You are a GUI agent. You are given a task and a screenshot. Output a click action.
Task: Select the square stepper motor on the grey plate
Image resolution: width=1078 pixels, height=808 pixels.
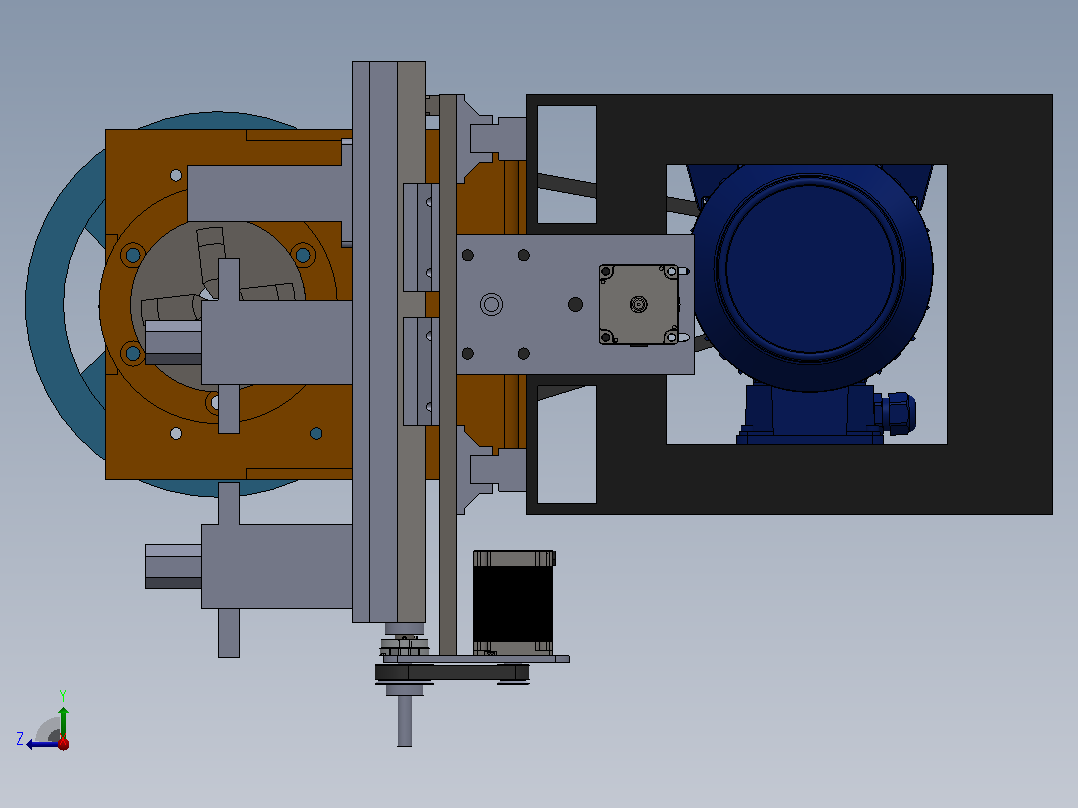pos(639,304)
